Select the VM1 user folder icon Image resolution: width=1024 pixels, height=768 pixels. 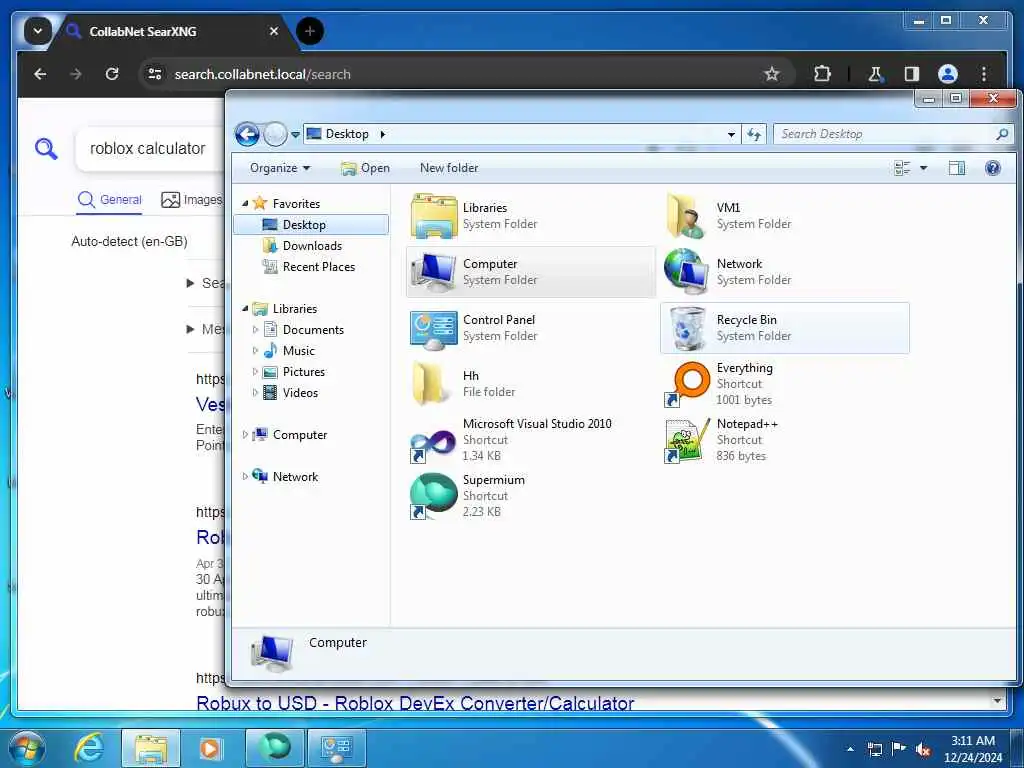pyautogui.click(x=685, y=216)
